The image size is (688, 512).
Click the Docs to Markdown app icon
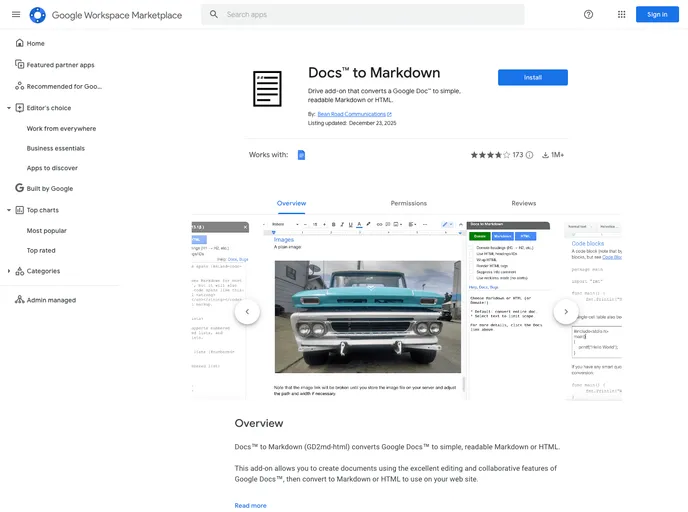[x=267, y=88]
